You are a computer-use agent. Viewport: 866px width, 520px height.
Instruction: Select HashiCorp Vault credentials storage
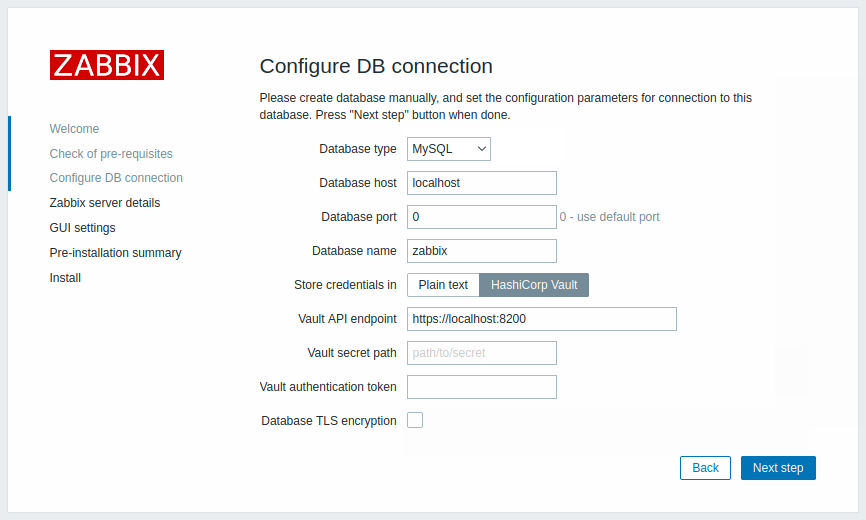534,285
